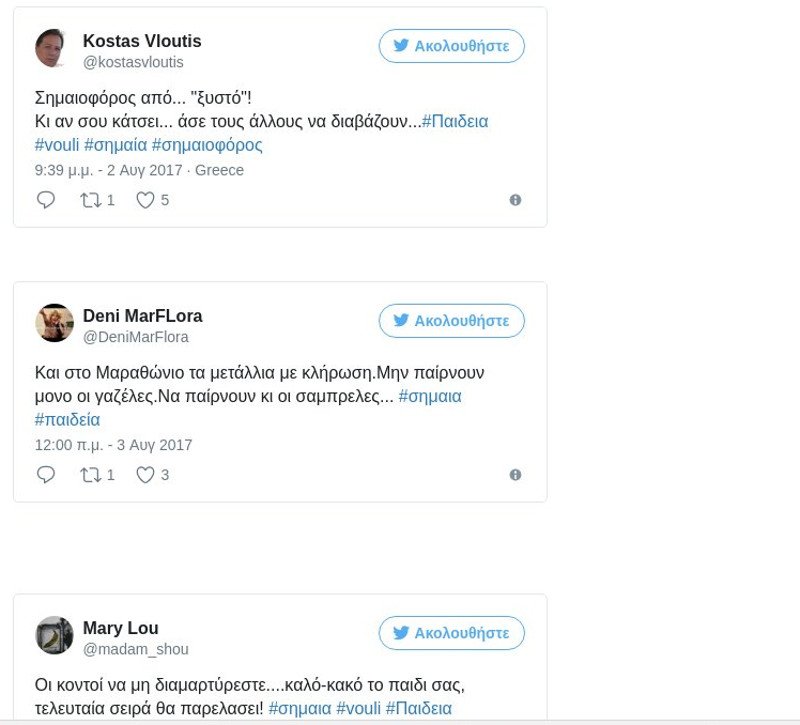The image size is (800, 725).
Task: Open info icon on Deni MarFLora tweet
Action: [515, 475]
